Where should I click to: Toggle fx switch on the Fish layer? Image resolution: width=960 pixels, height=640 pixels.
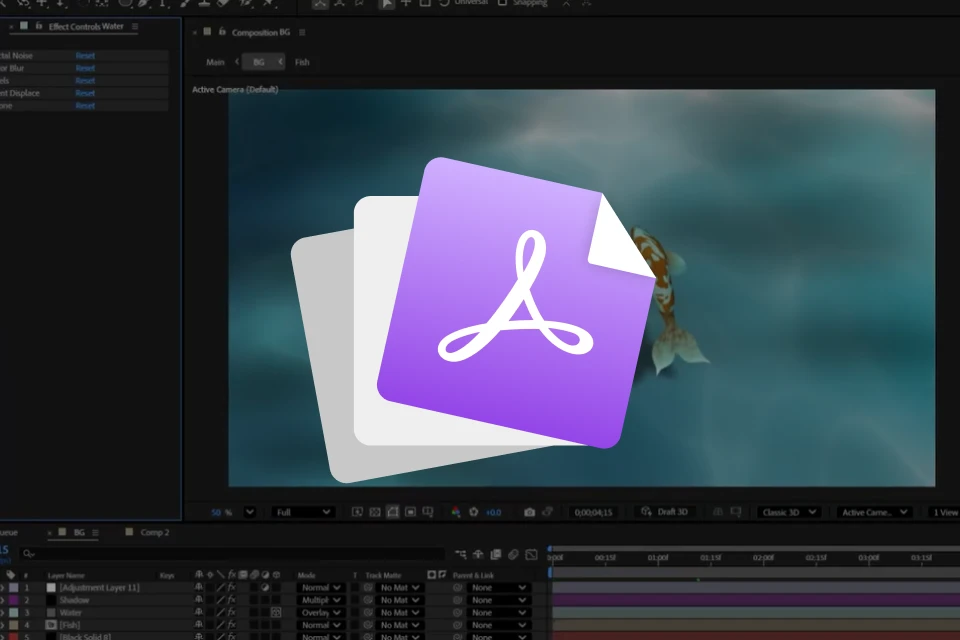231,625
